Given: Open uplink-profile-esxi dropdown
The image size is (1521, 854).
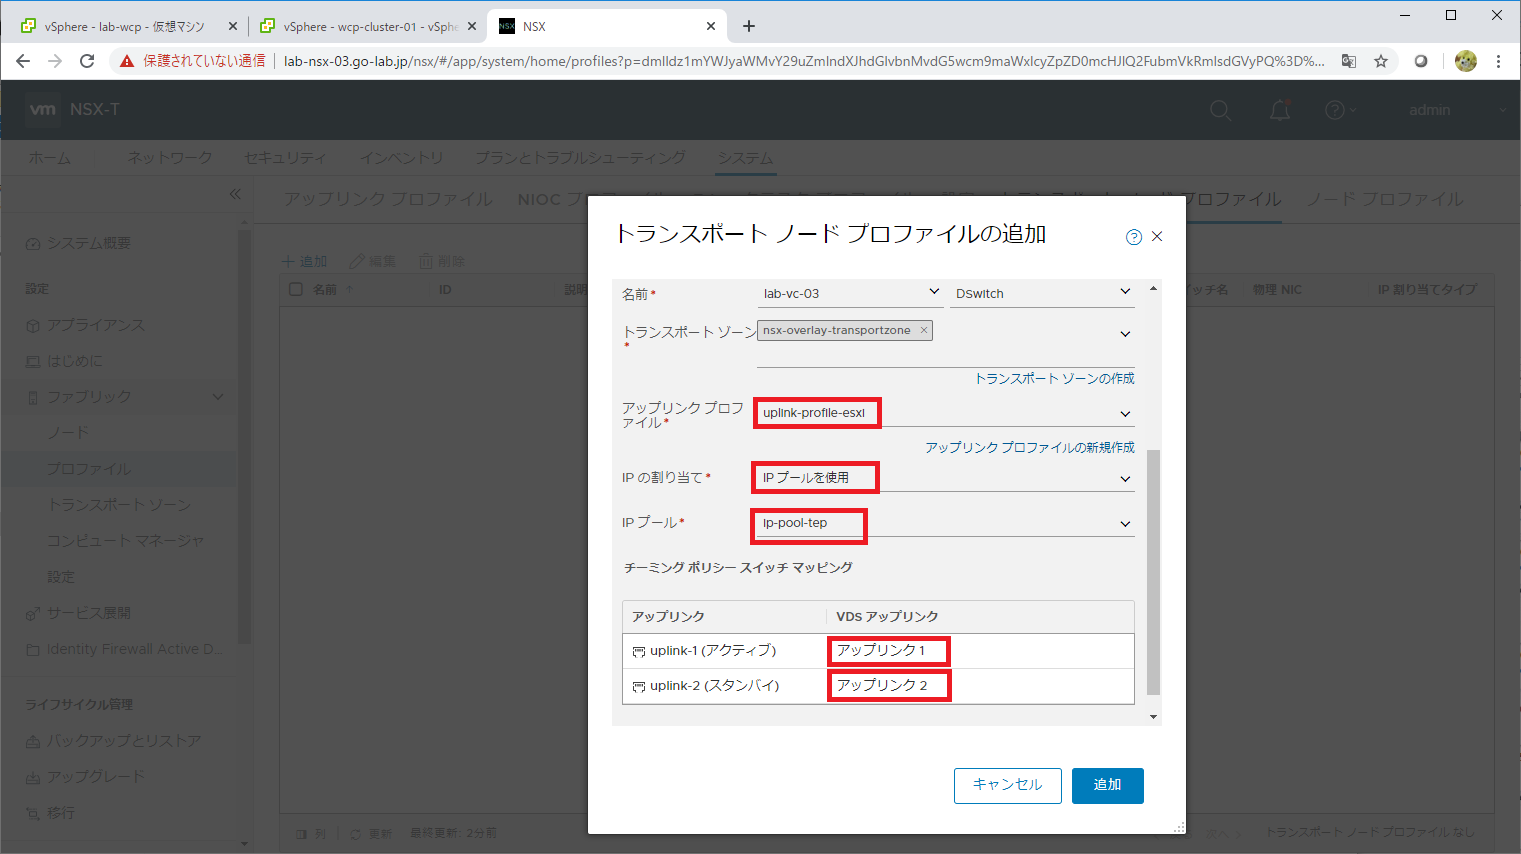Looking at the screenshot, I should [x=945, y=413].
